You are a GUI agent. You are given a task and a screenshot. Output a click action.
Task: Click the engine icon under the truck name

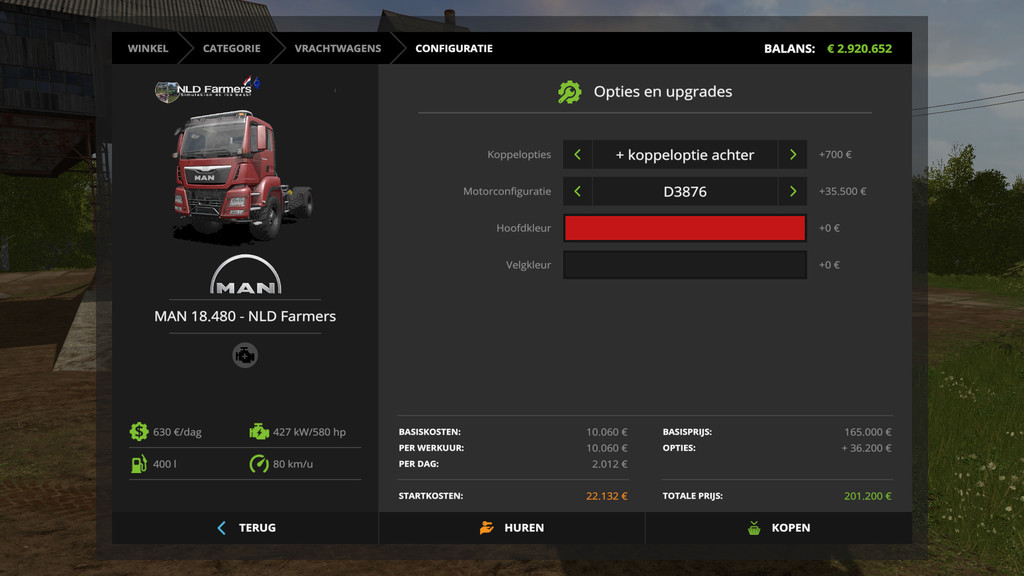point(245,355)
